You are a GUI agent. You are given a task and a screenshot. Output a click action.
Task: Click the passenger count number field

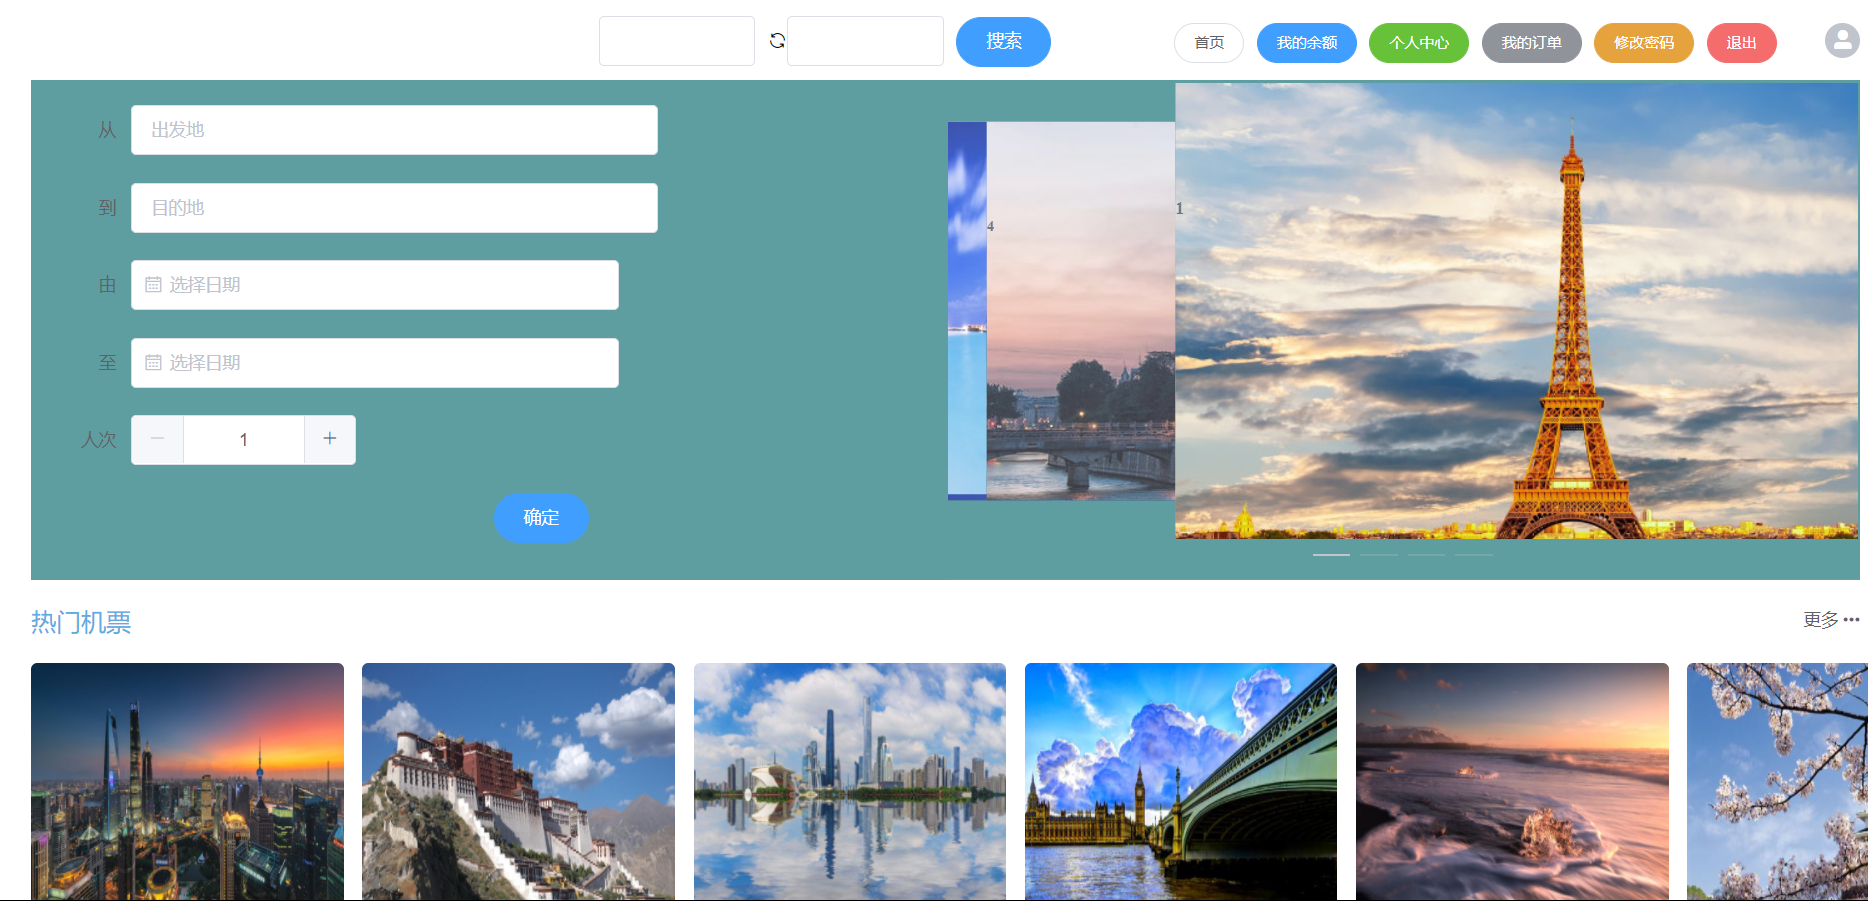(244, 440)
